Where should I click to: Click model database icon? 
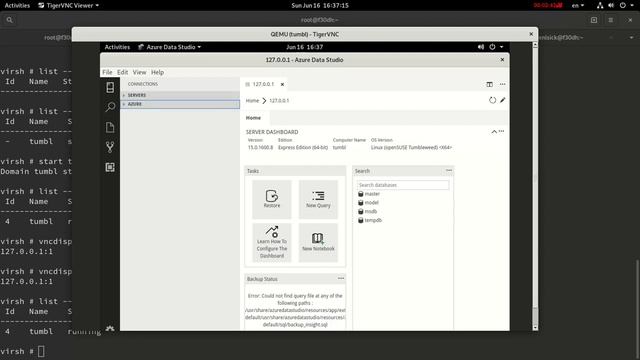click(361, 203)
